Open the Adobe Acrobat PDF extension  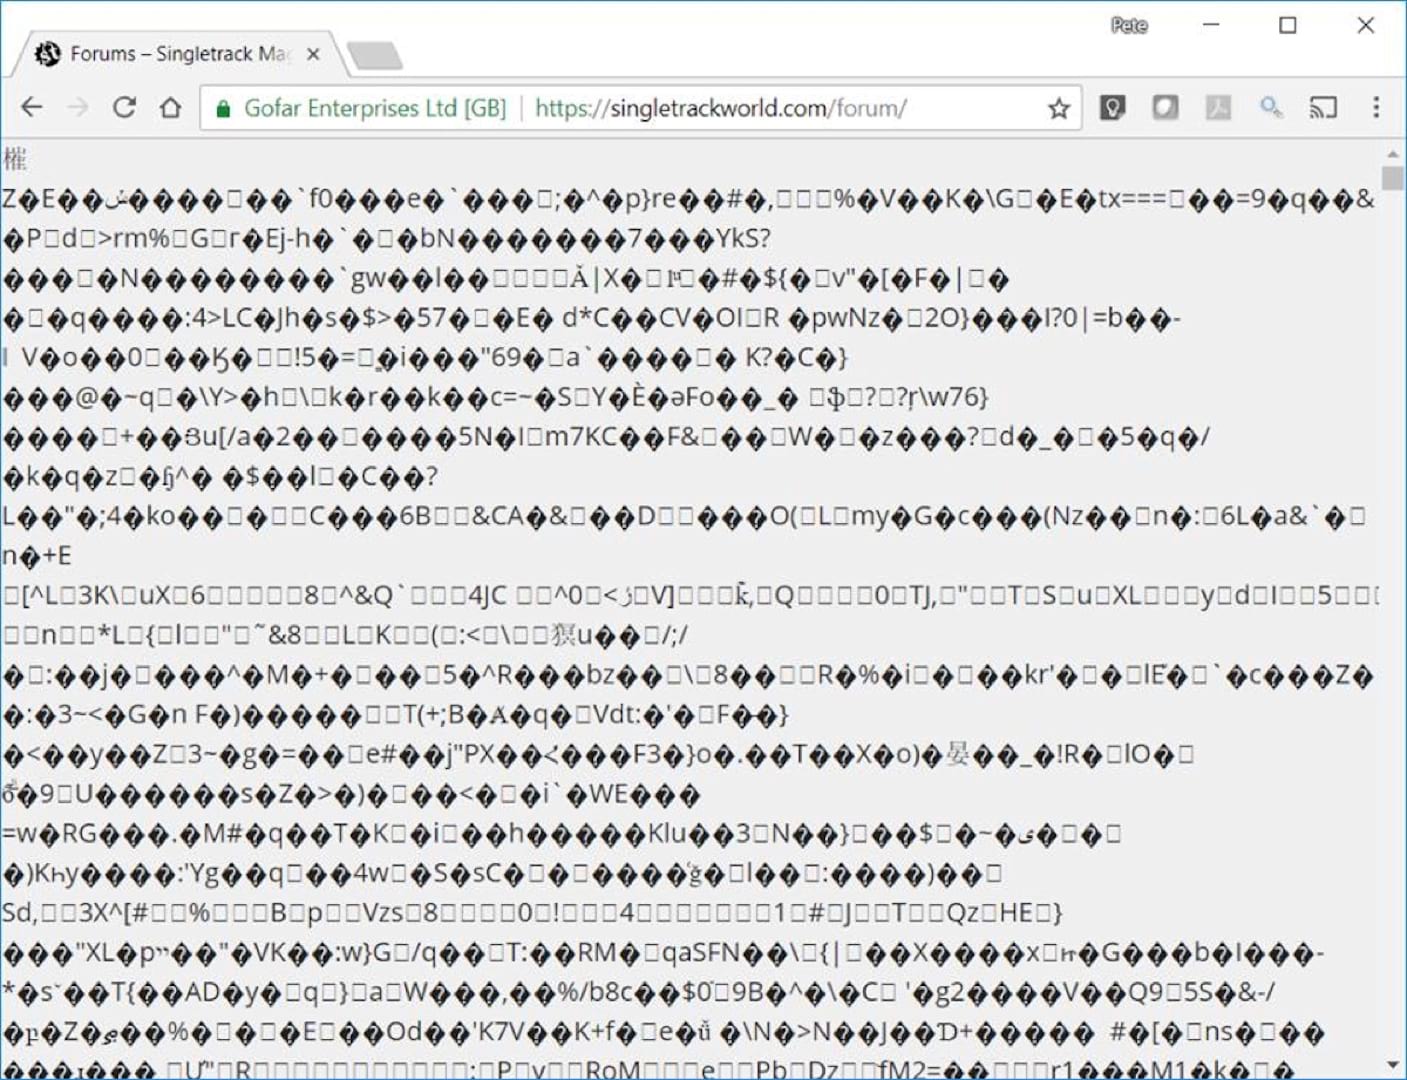point(1218,107)
